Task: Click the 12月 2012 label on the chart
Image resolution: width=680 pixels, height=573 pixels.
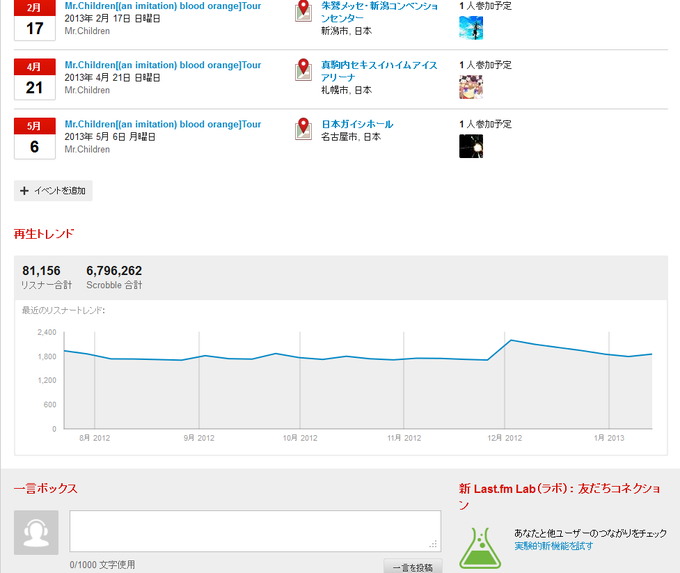Action: point(505,438)
